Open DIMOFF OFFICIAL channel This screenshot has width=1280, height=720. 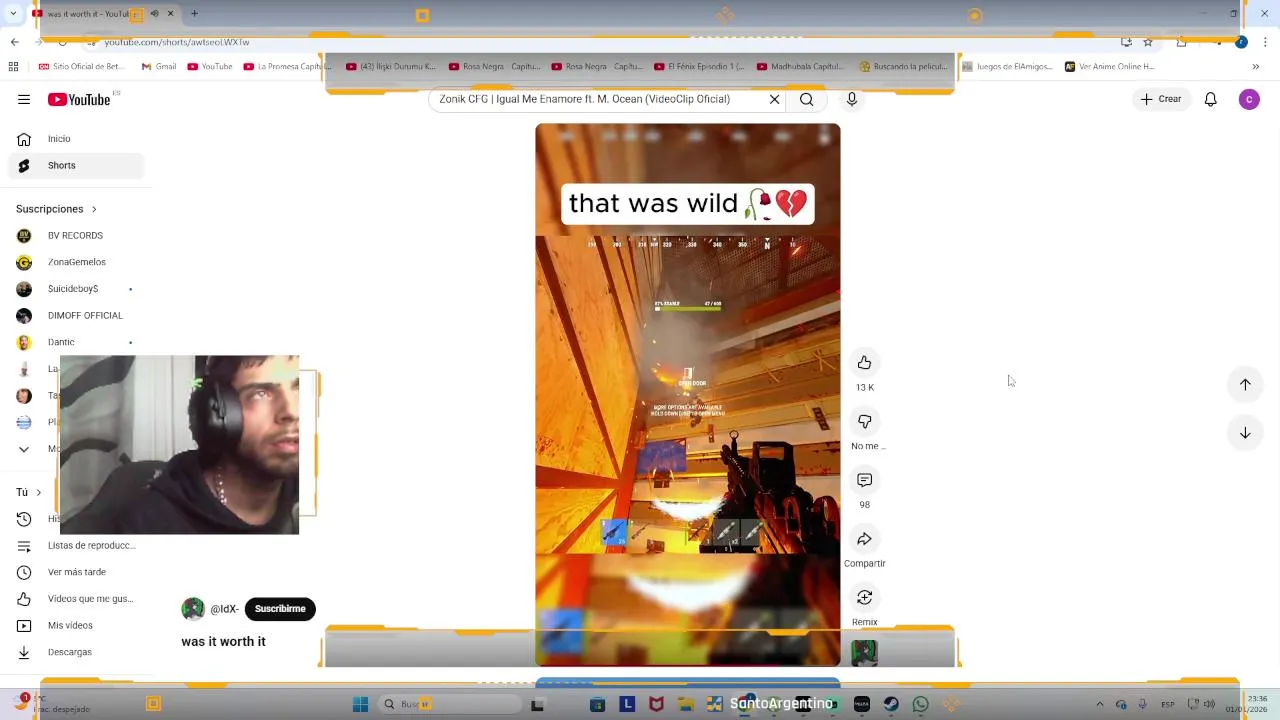[75, 316]
